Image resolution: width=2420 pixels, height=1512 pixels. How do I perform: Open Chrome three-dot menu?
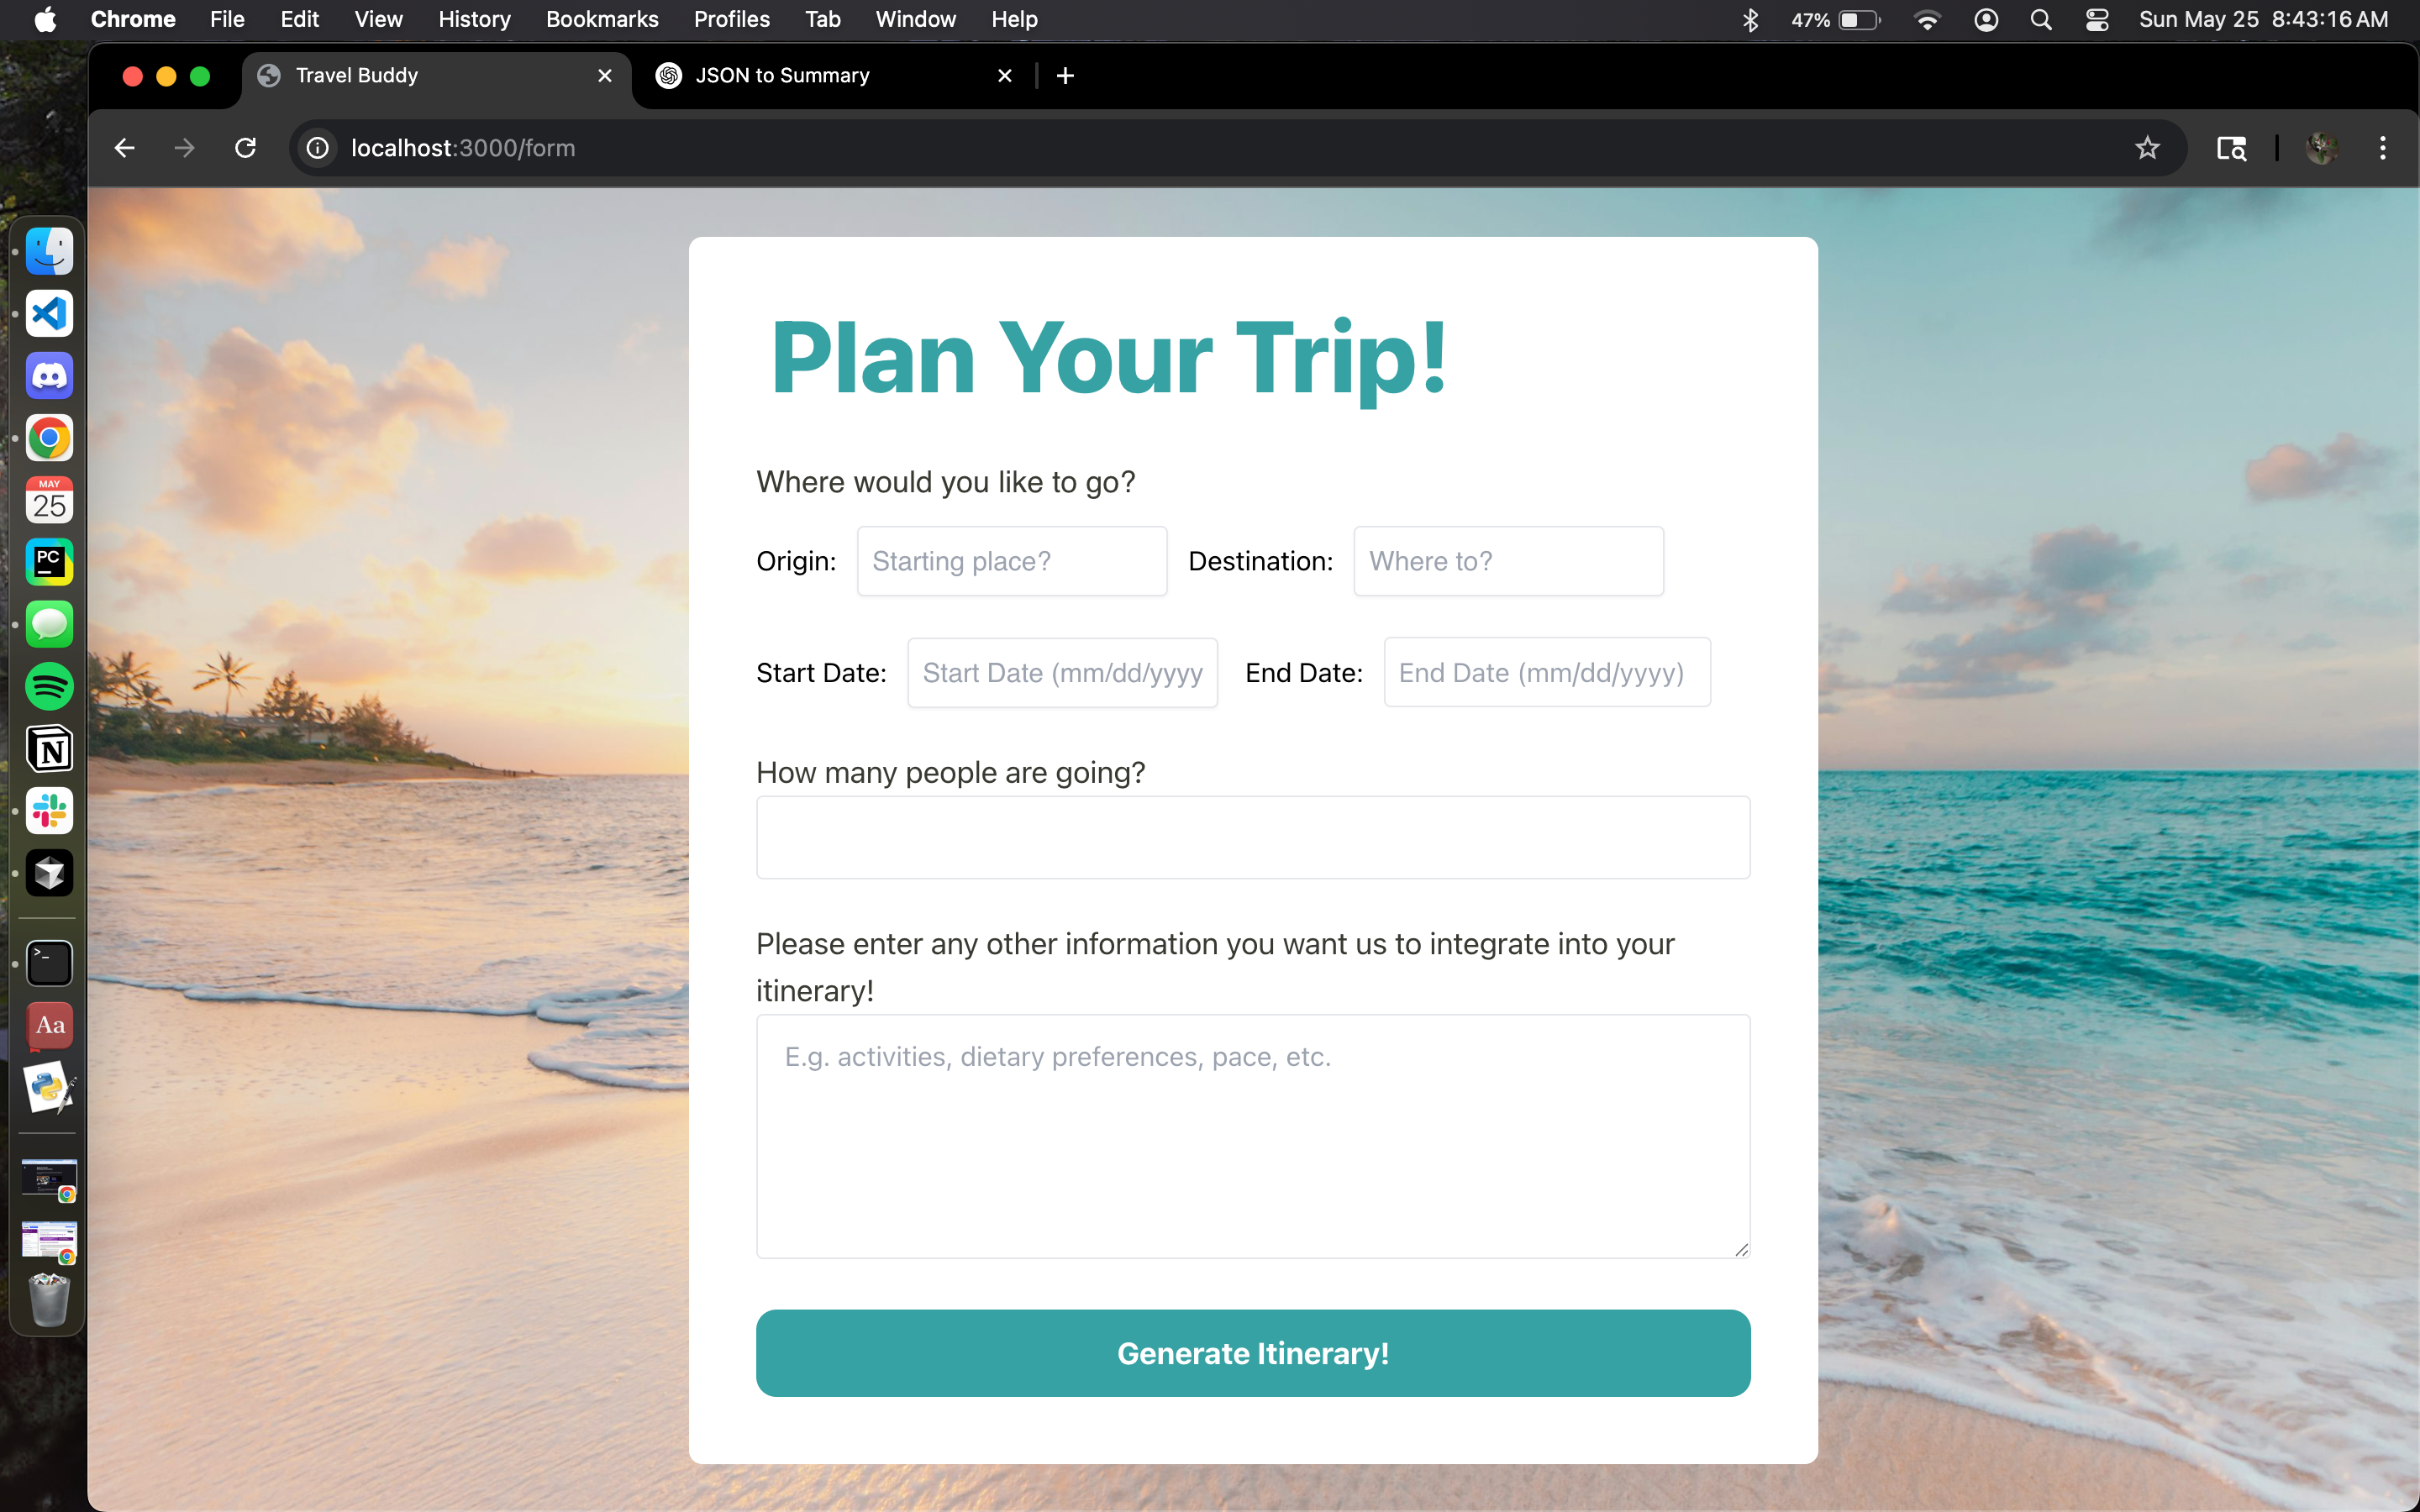[2382, 148]
